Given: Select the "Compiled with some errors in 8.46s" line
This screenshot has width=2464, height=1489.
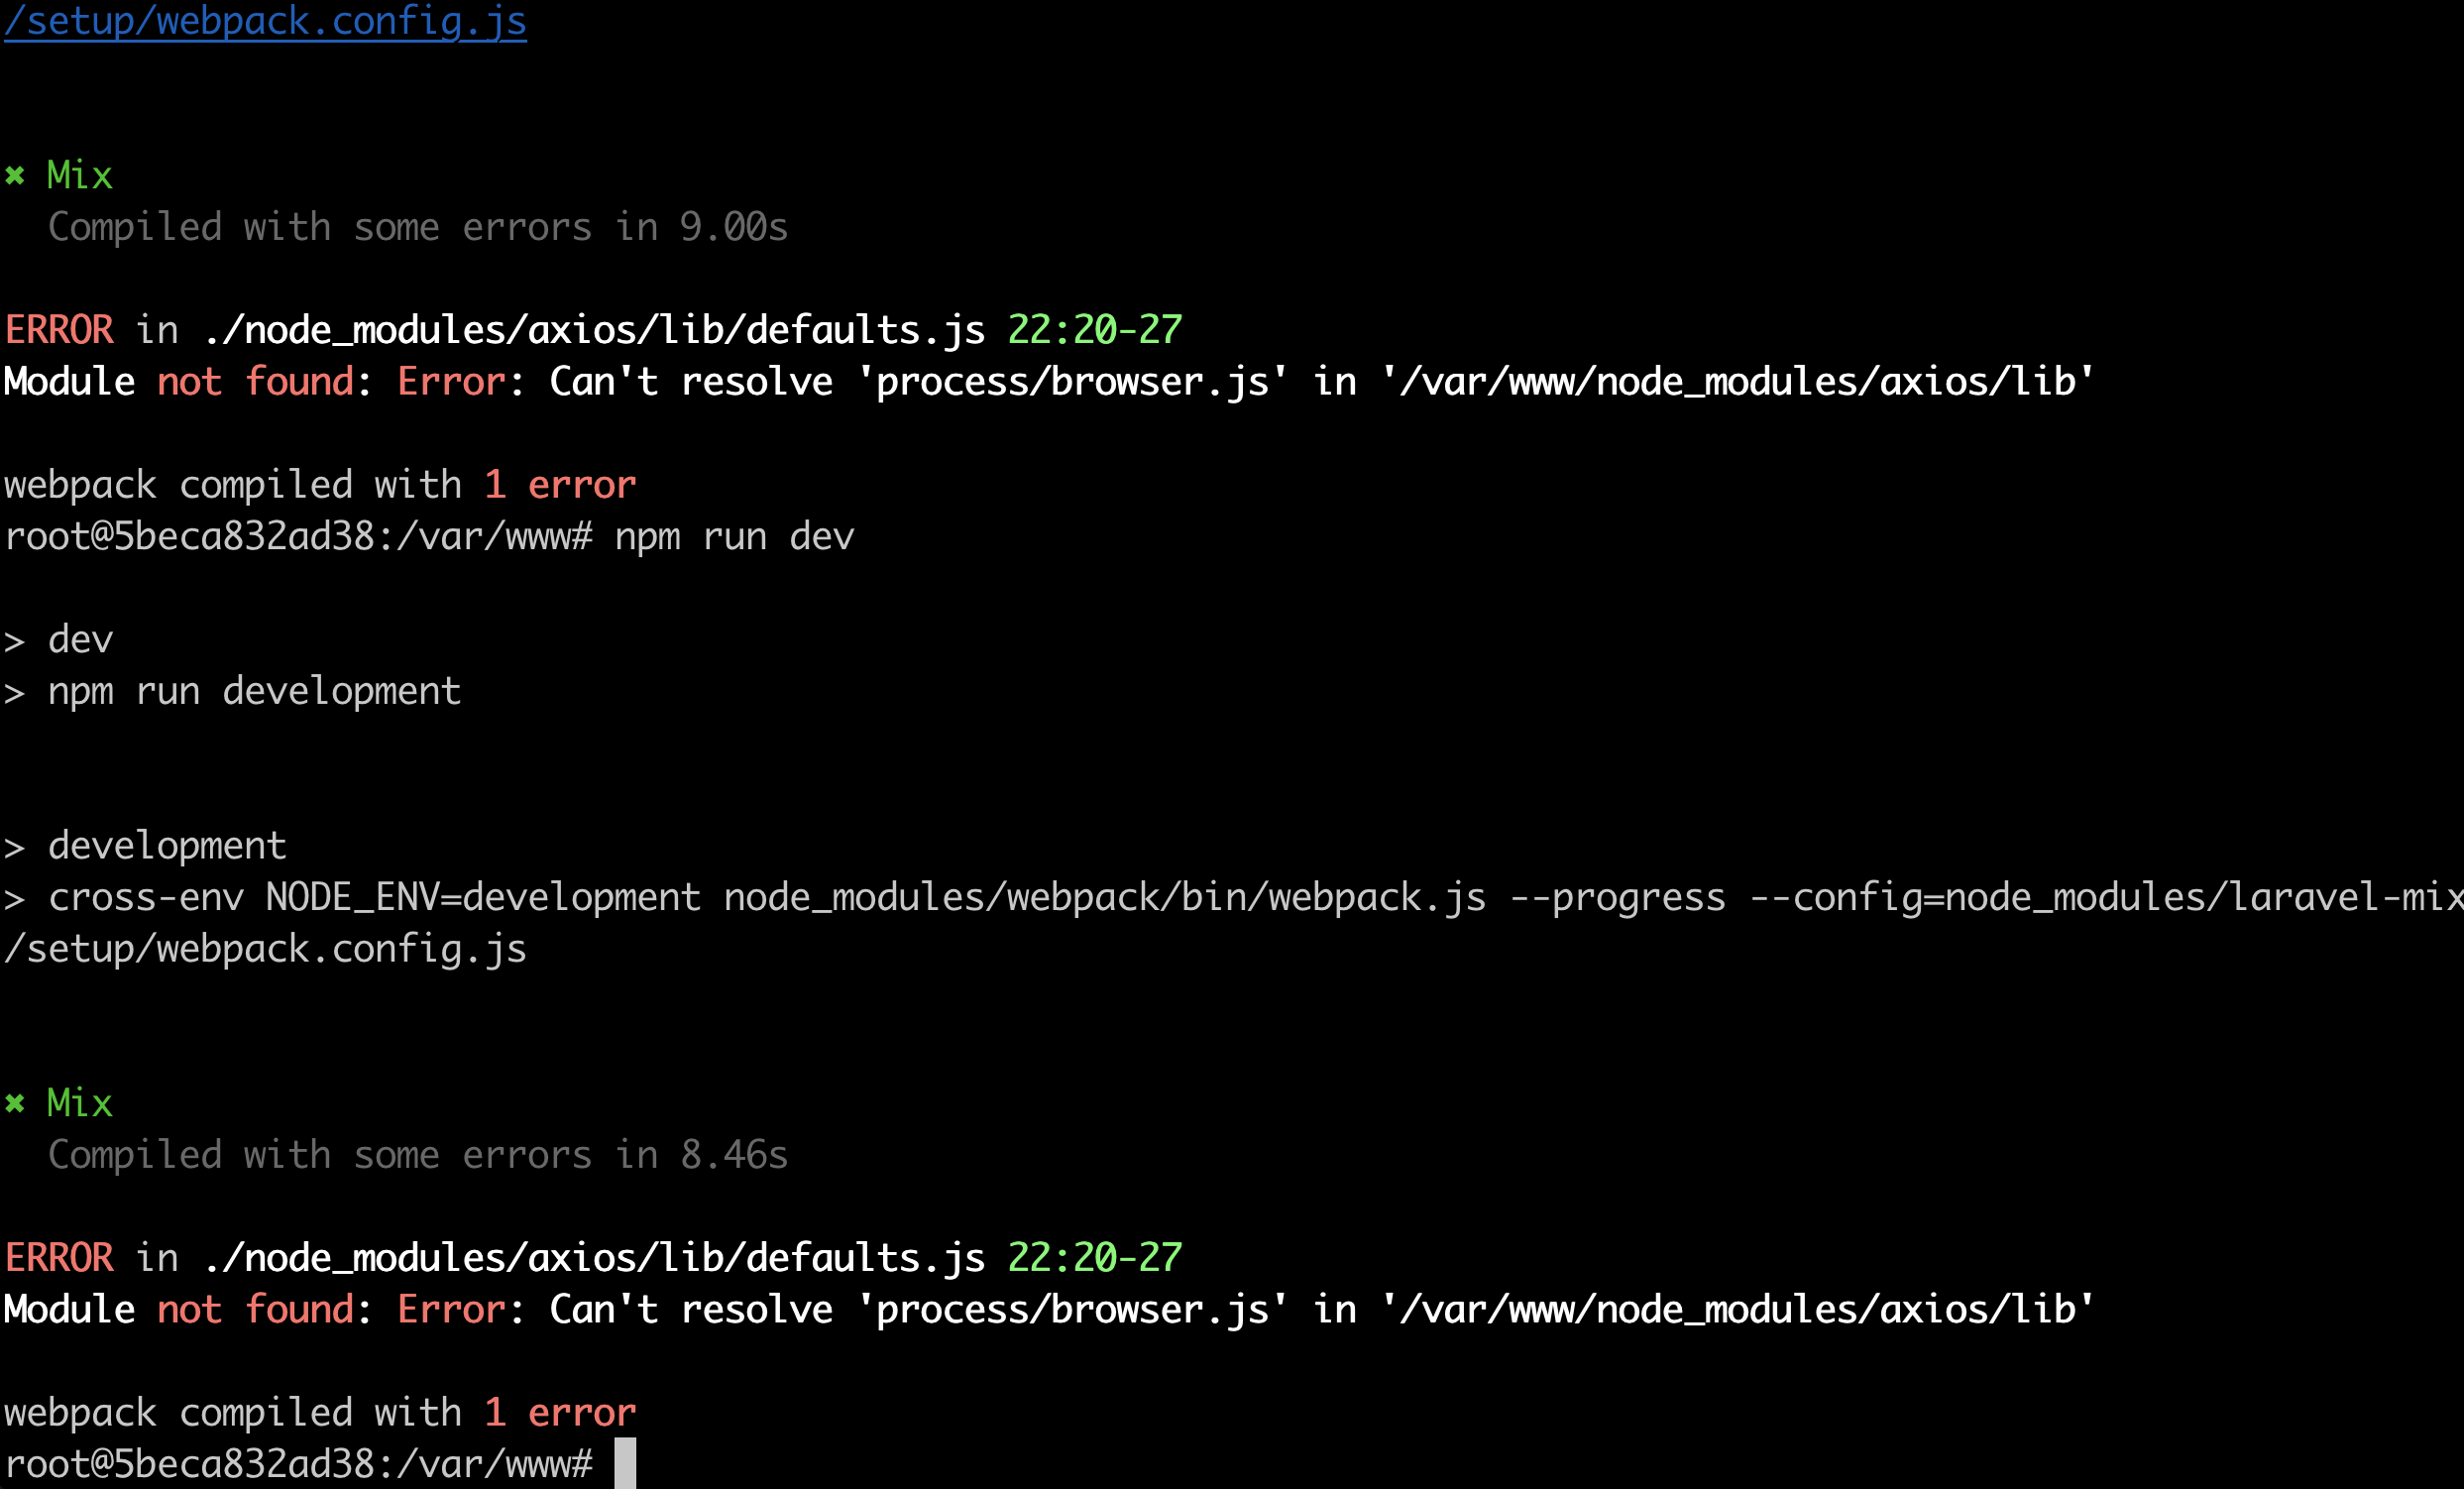Looking at the screenshot, I should 418,1155.
